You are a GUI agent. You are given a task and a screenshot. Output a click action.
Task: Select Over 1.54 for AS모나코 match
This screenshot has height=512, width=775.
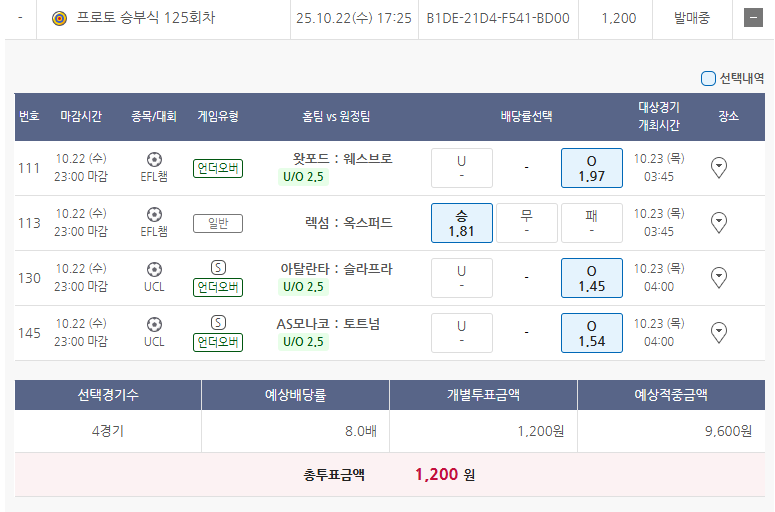(591, 333)
